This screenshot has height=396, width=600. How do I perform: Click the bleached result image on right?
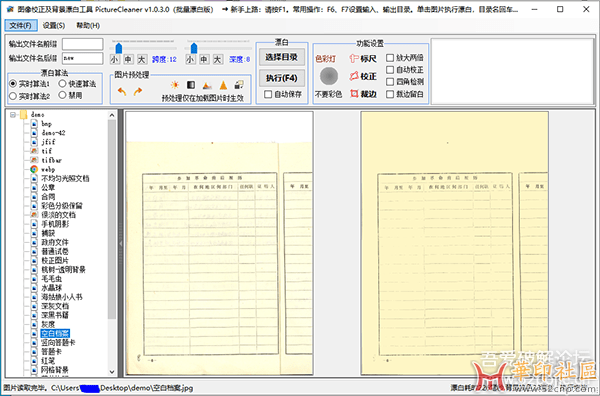click(455, 243)
